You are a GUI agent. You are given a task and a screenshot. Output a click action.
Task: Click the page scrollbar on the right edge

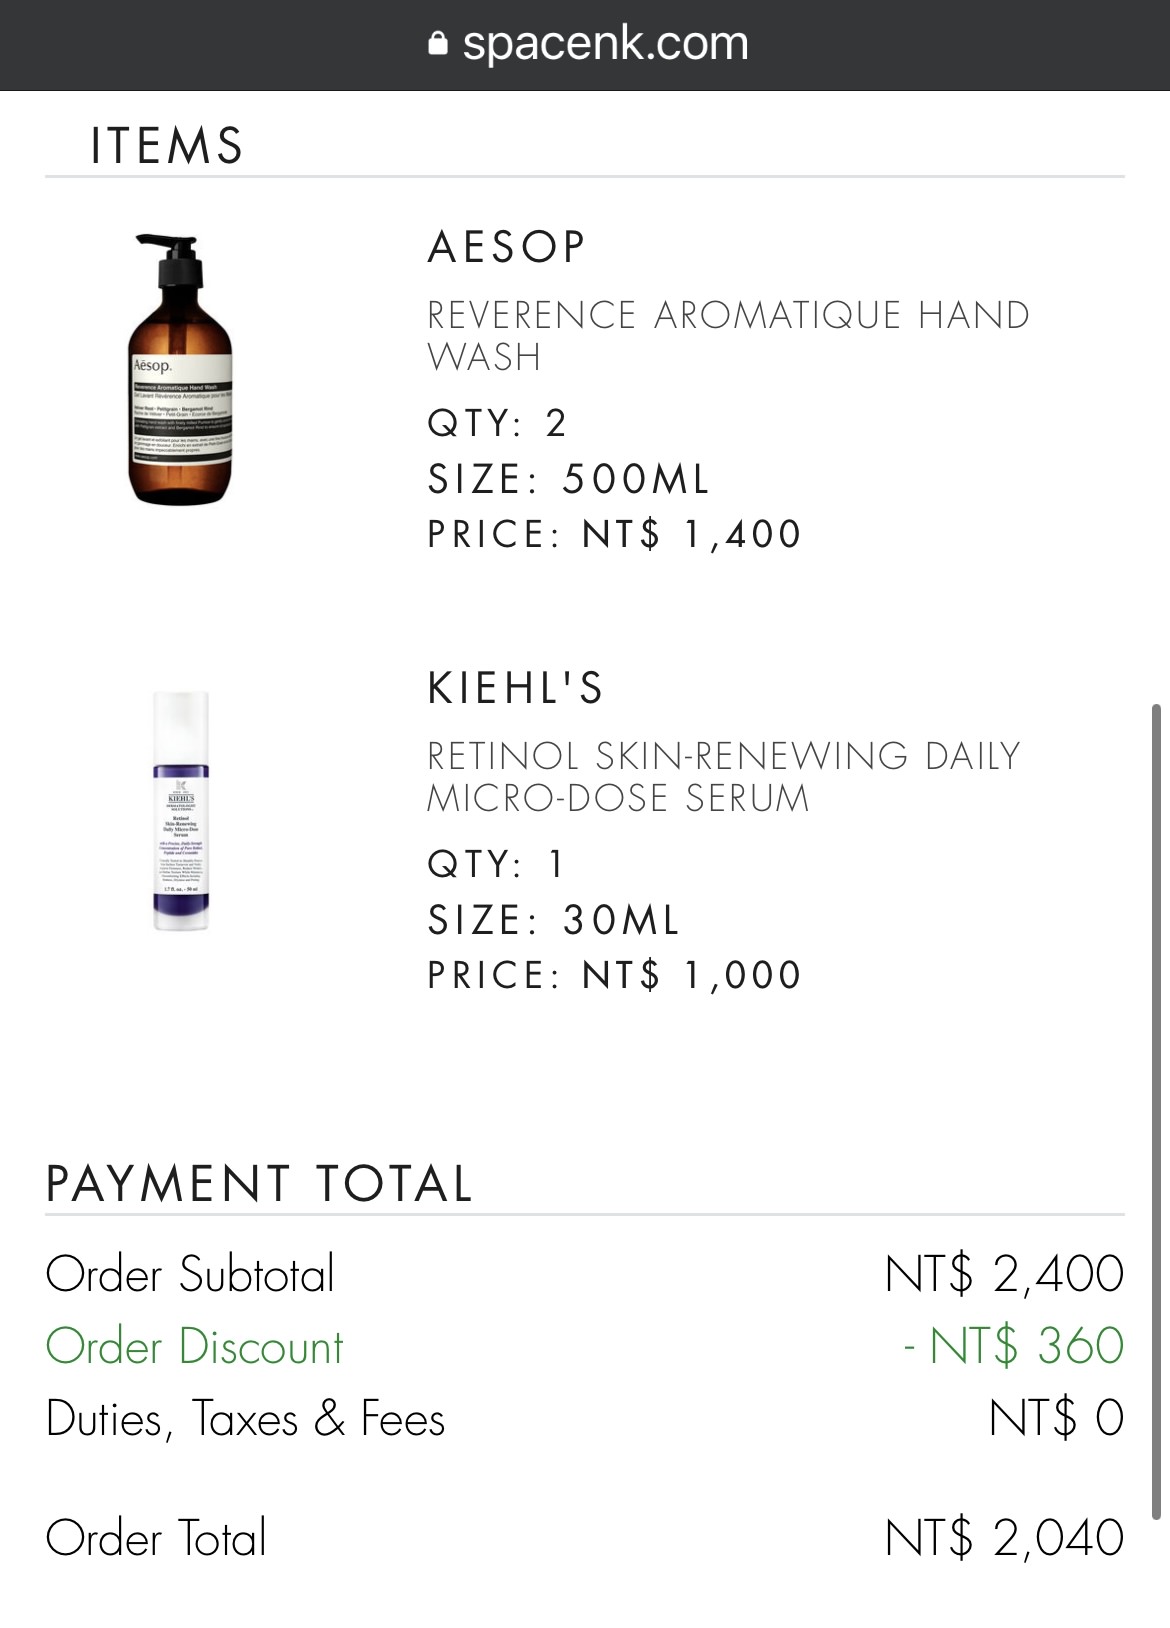tap(1157, 1112)
